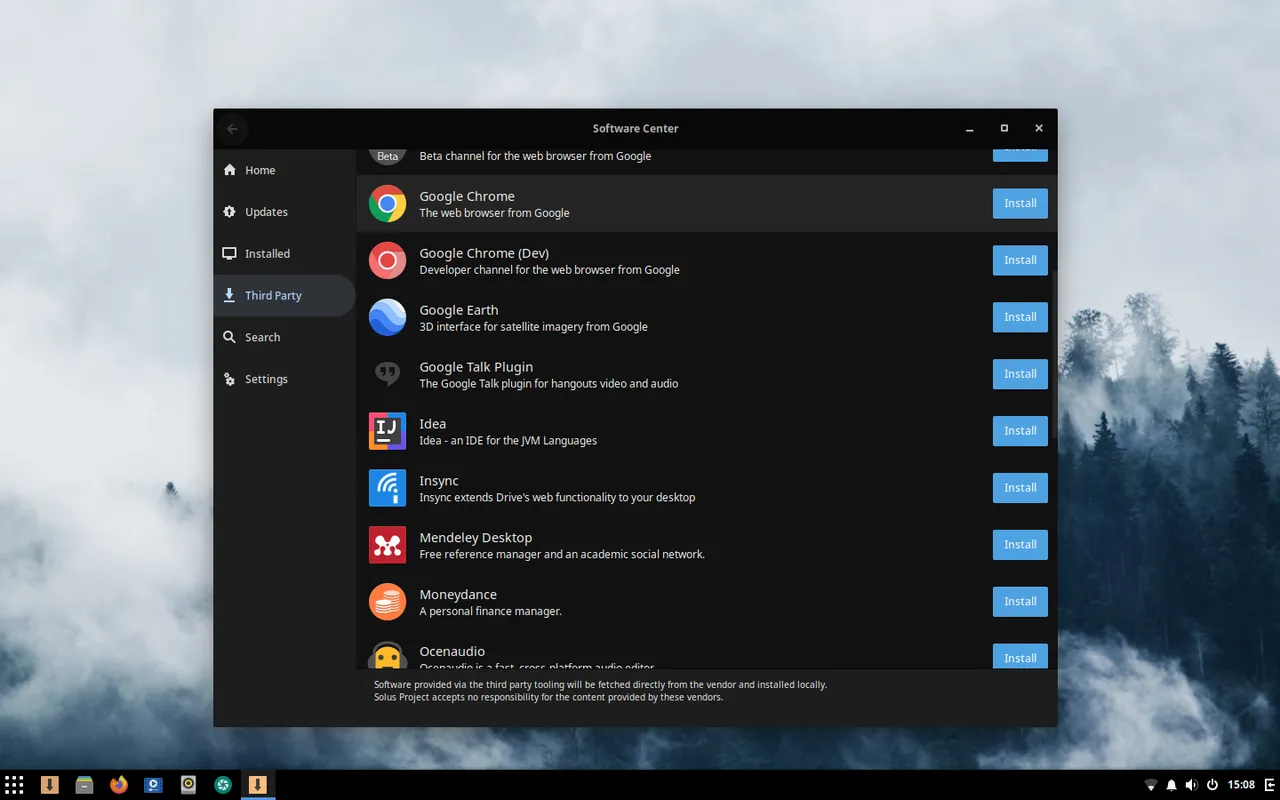Click the Installed monitor icon

230,254
